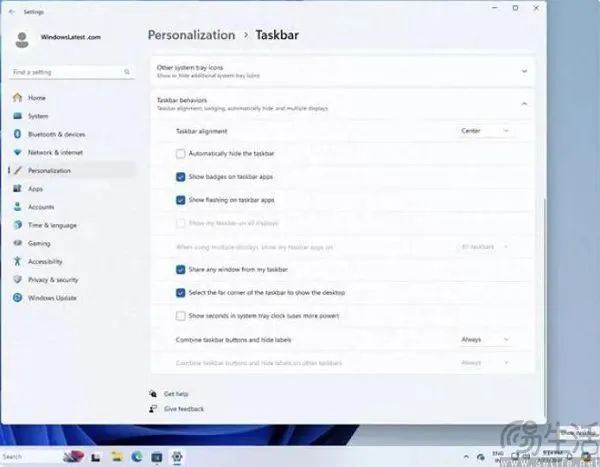Click the Gaming icon in sidebar

tap(17, 243)
